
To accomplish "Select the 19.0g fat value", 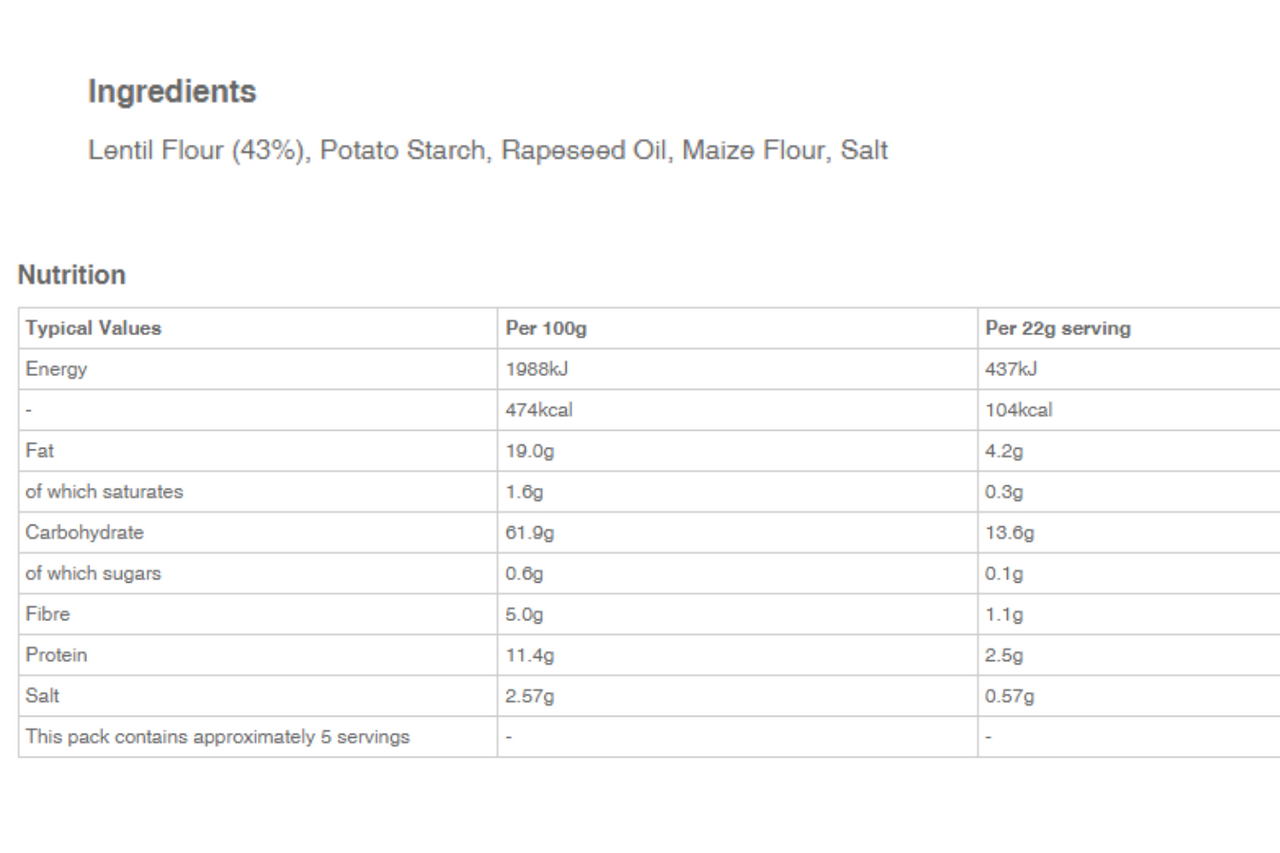I will 530,451.
